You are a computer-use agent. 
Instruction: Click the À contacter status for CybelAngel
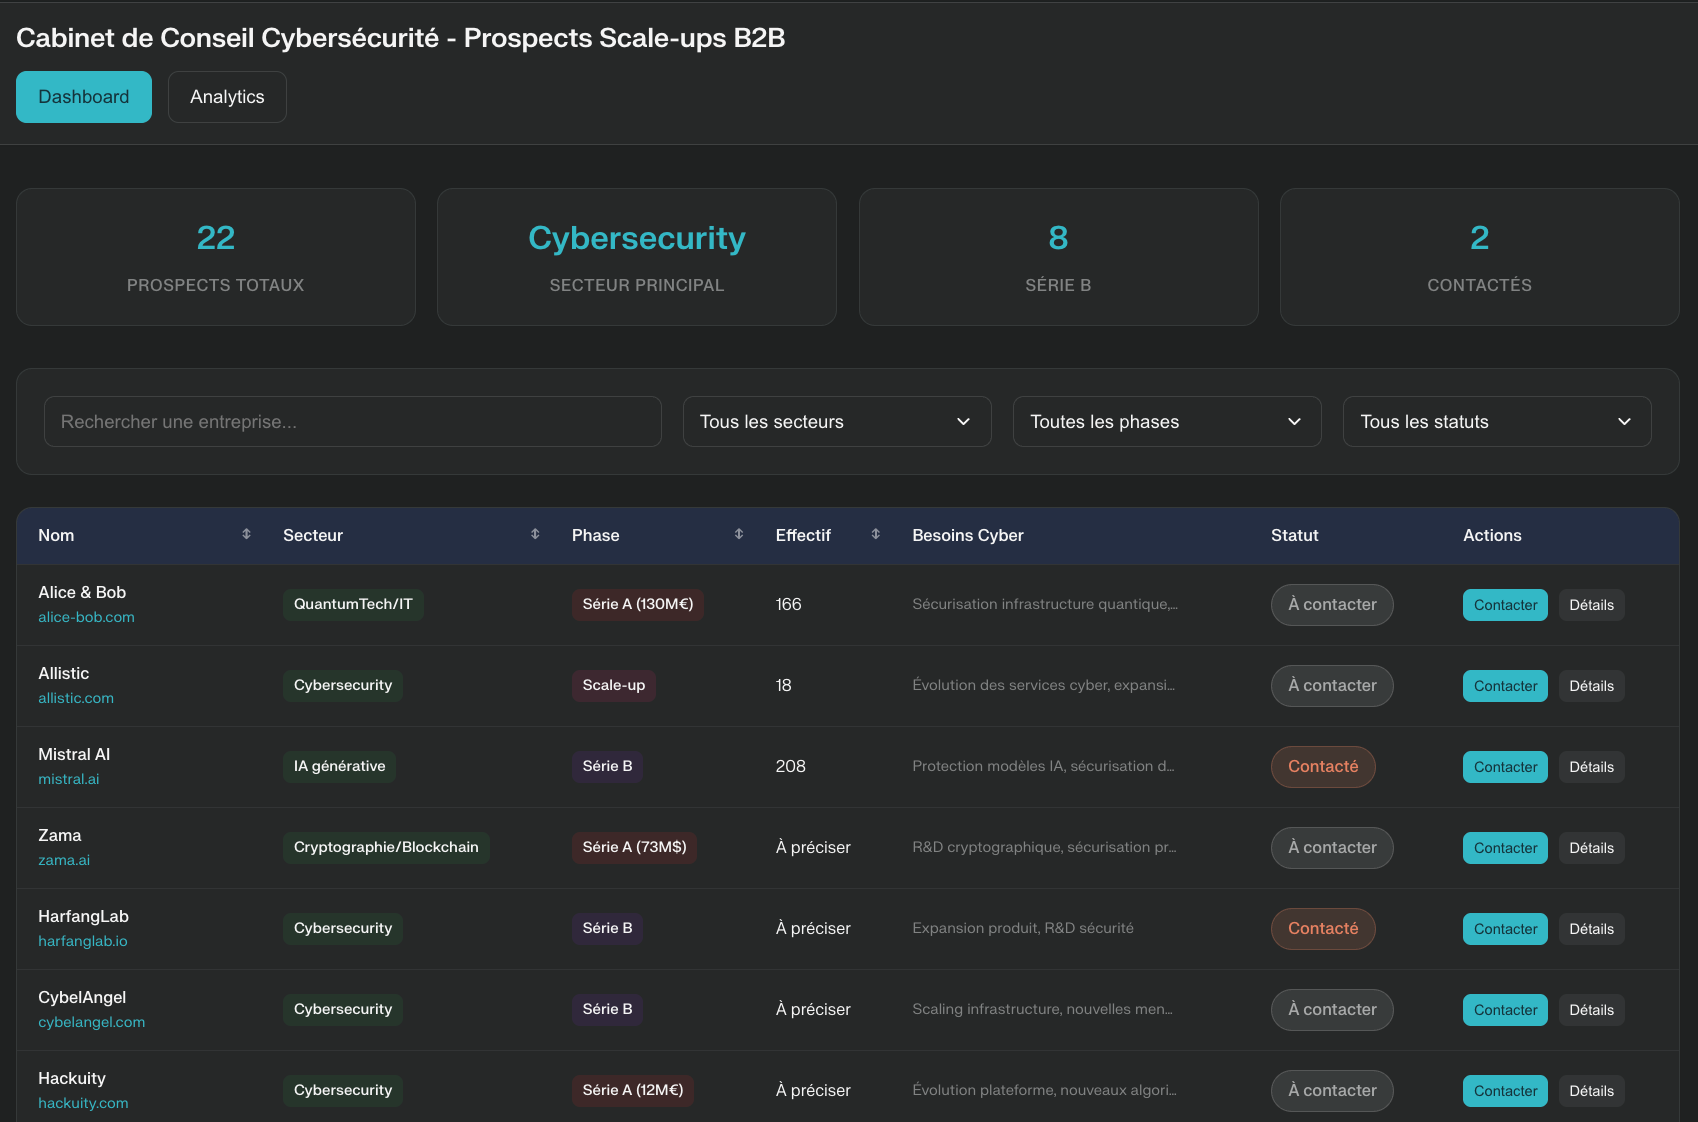click(x=1332, y=1010)
